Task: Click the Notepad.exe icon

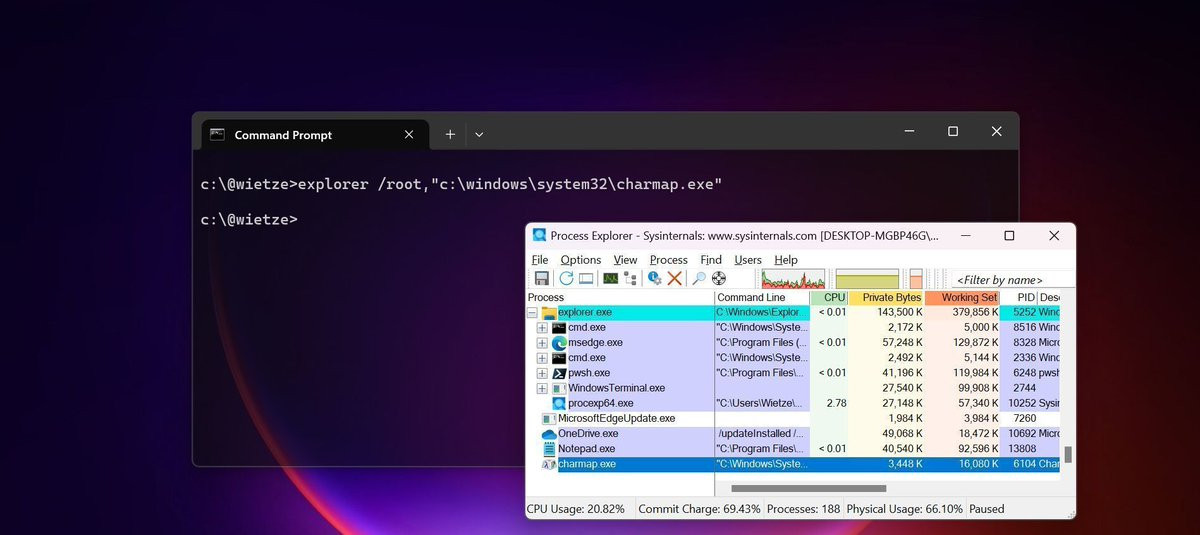Action: pyautogui.click(x=548, y=449)
